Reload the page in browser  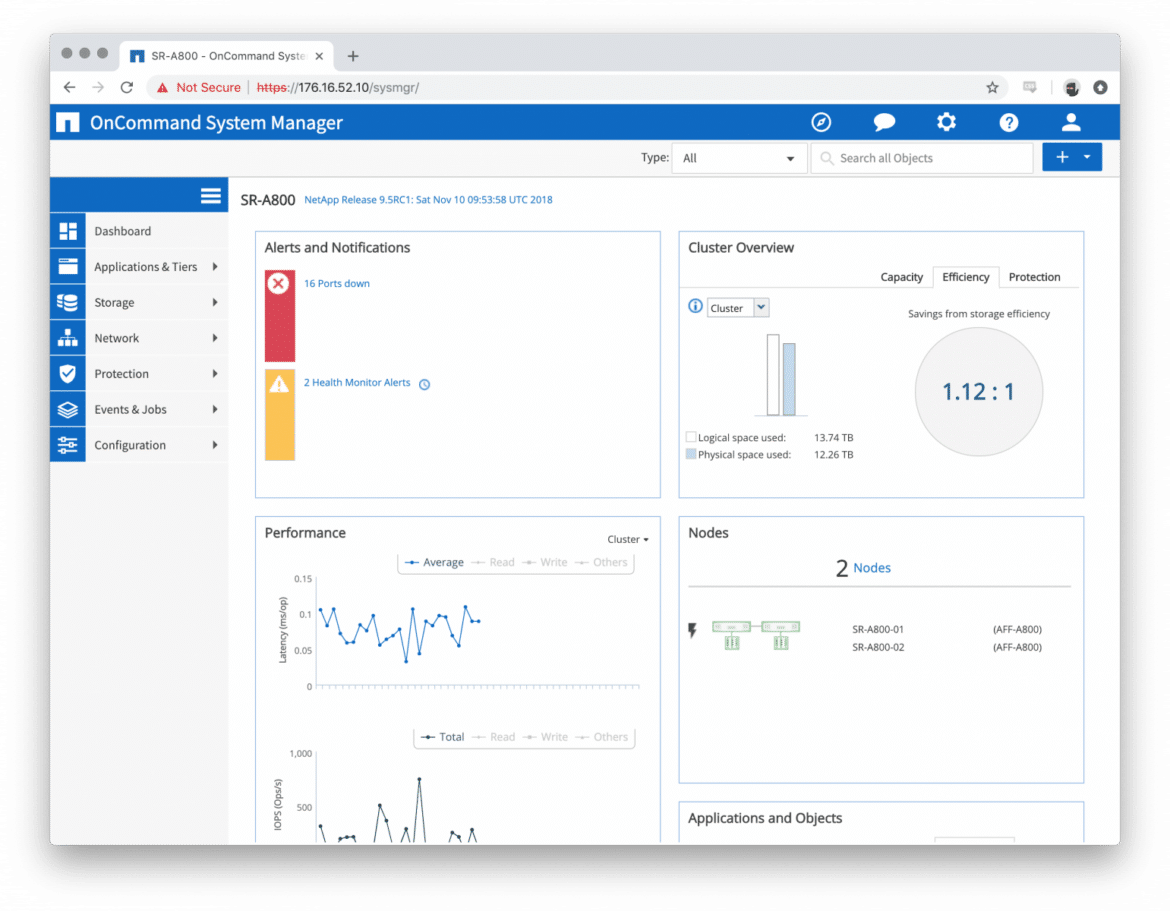click(127, 87)
